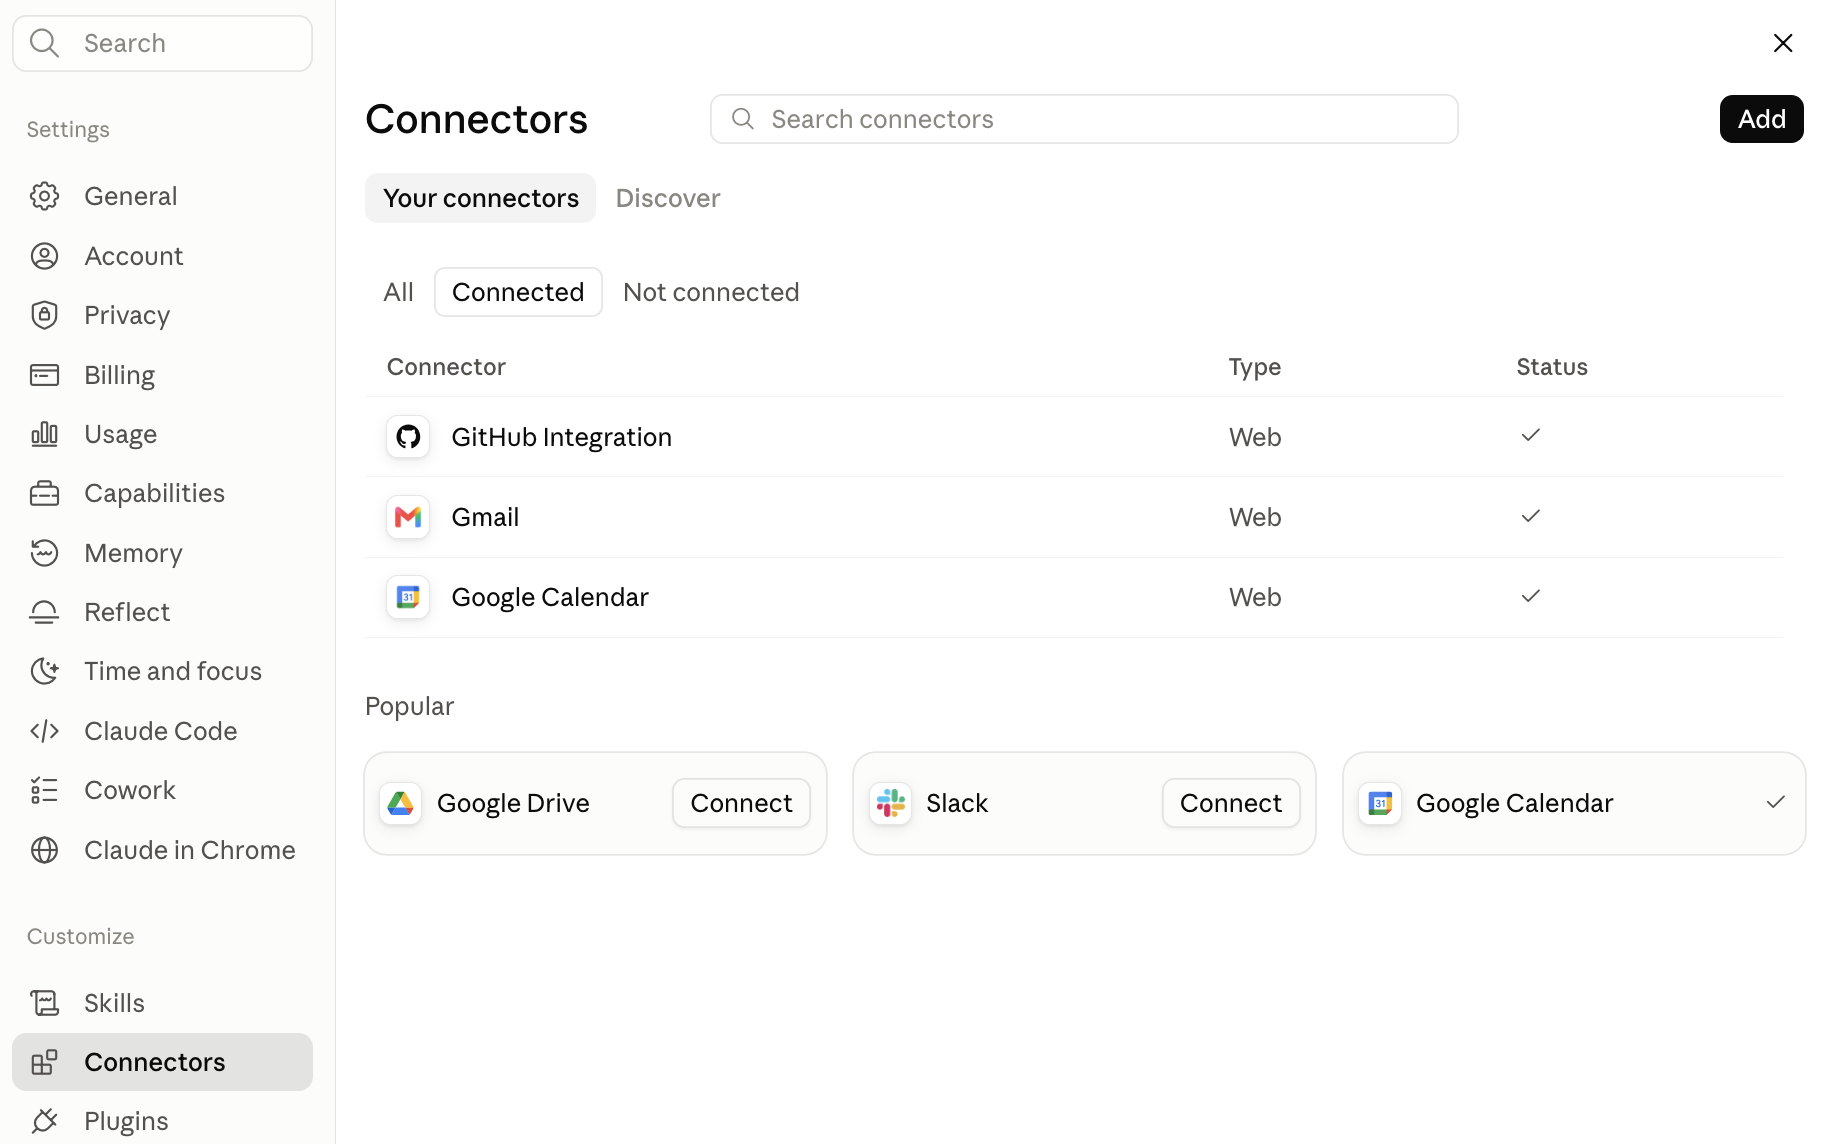
Task: Open Claude in Chrome globe icon
Action: pos(44,850)
